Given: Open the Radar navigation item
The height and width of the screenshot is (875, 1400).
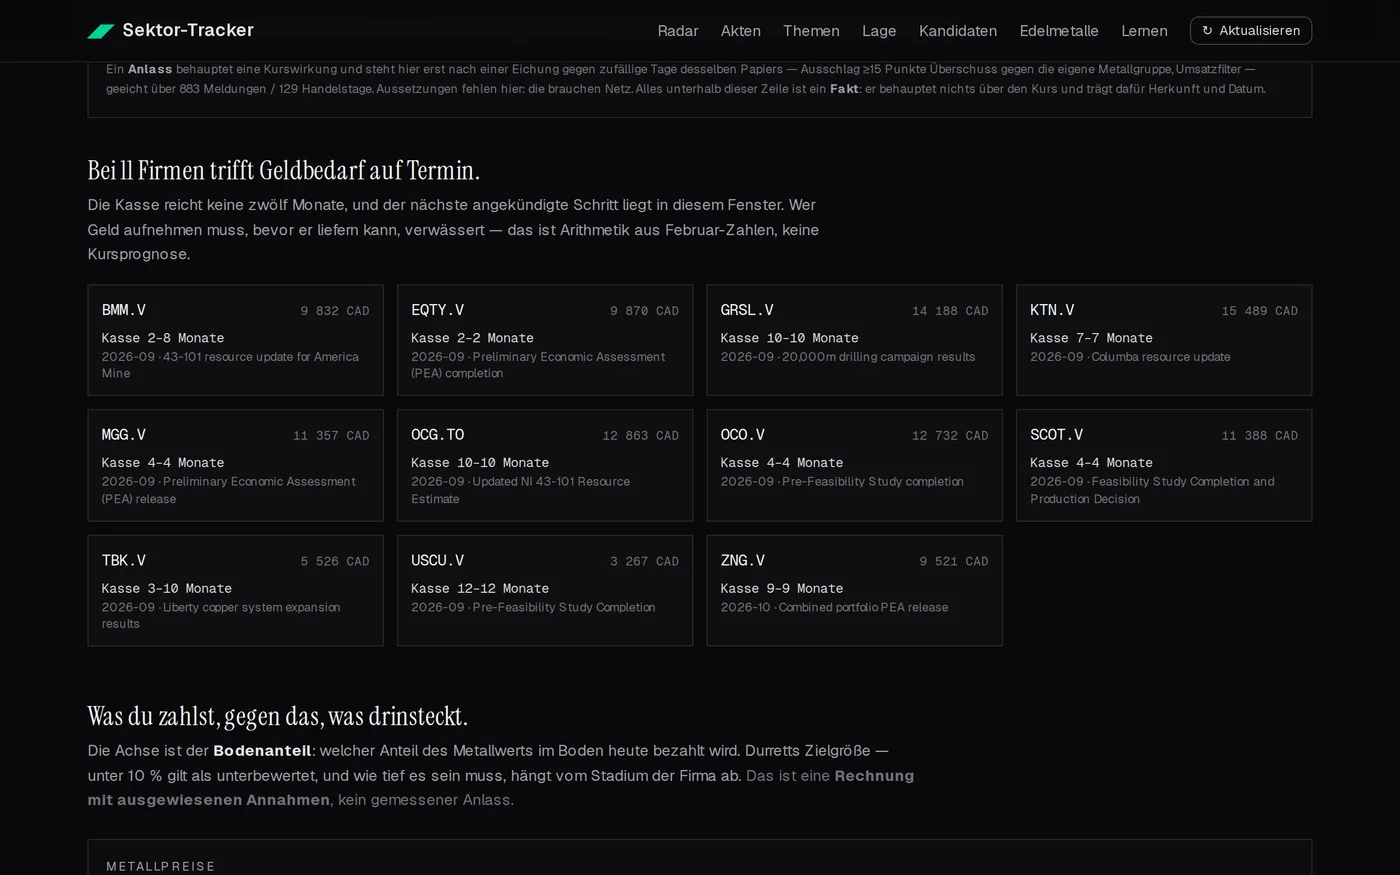Looking at the screenshot, I should (x=678, y=31).
